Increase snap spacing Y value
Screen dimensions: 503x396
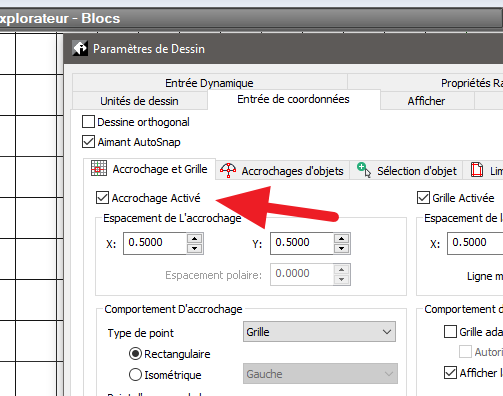pyautogui.click(x=341, y=239)
